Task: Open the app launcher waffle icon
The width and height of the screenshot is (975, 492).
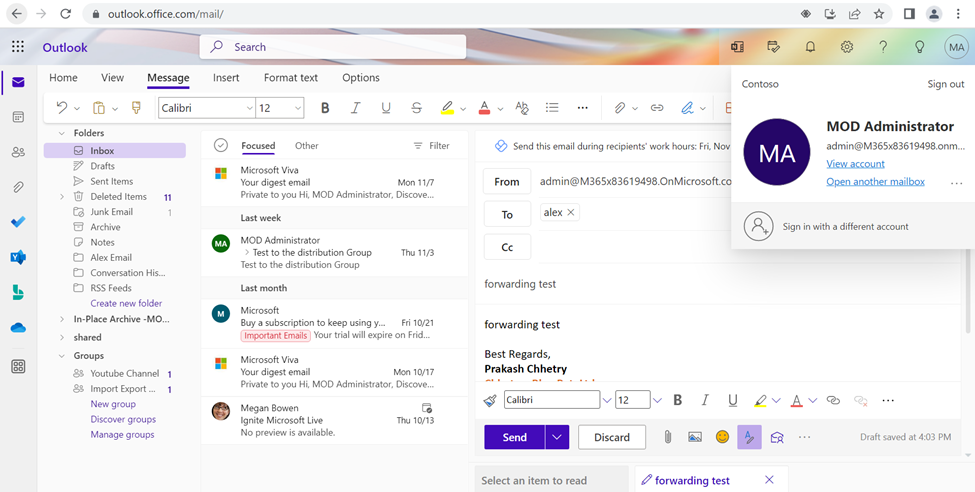Action: (x=18, y=47)
